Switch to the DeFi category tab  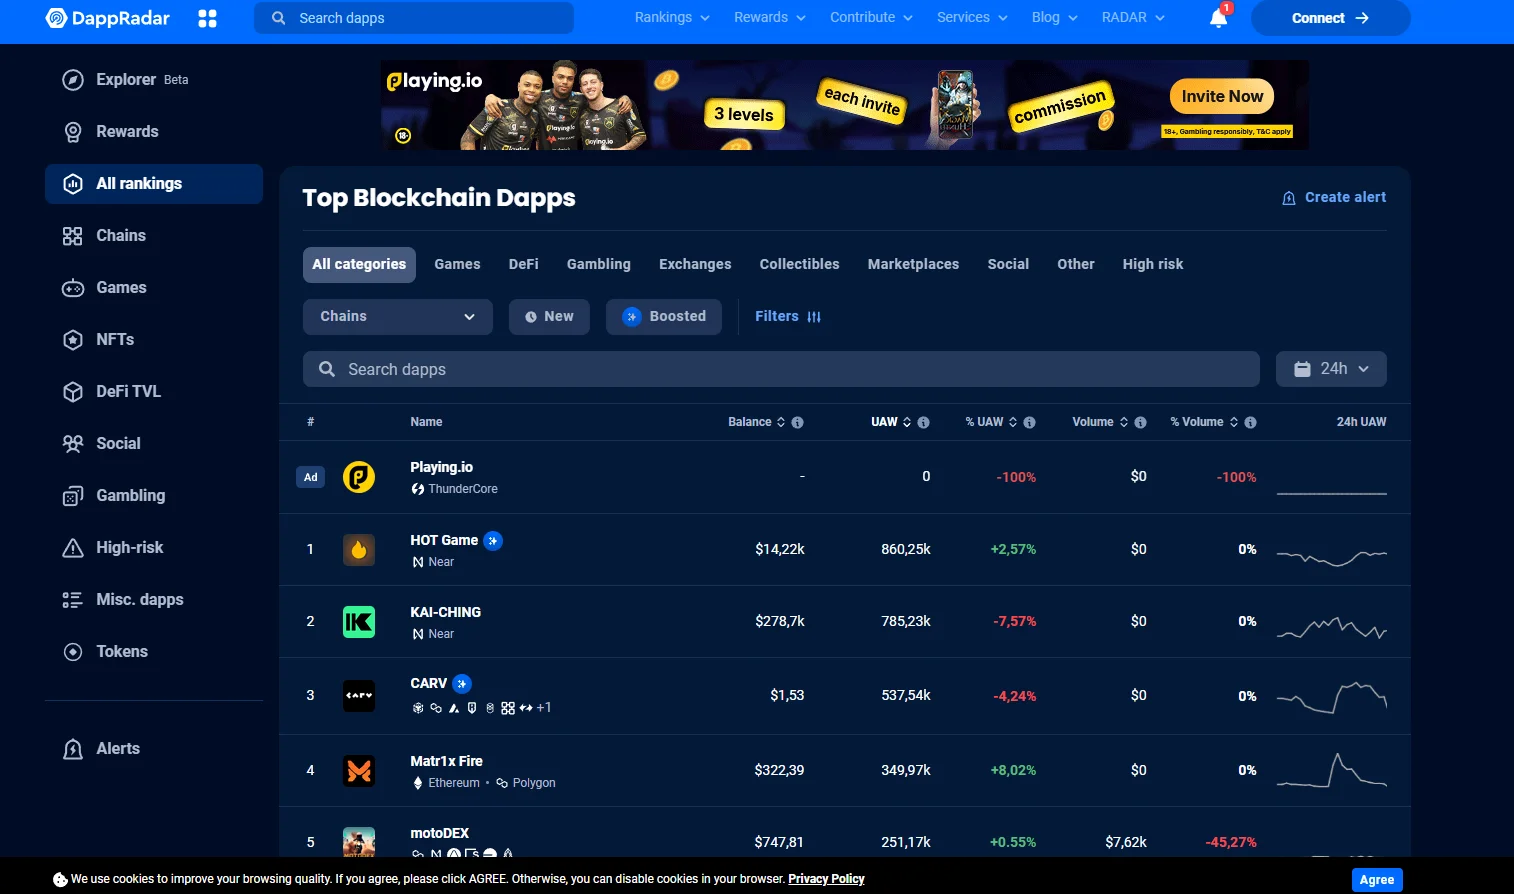[x=523, y=265]
